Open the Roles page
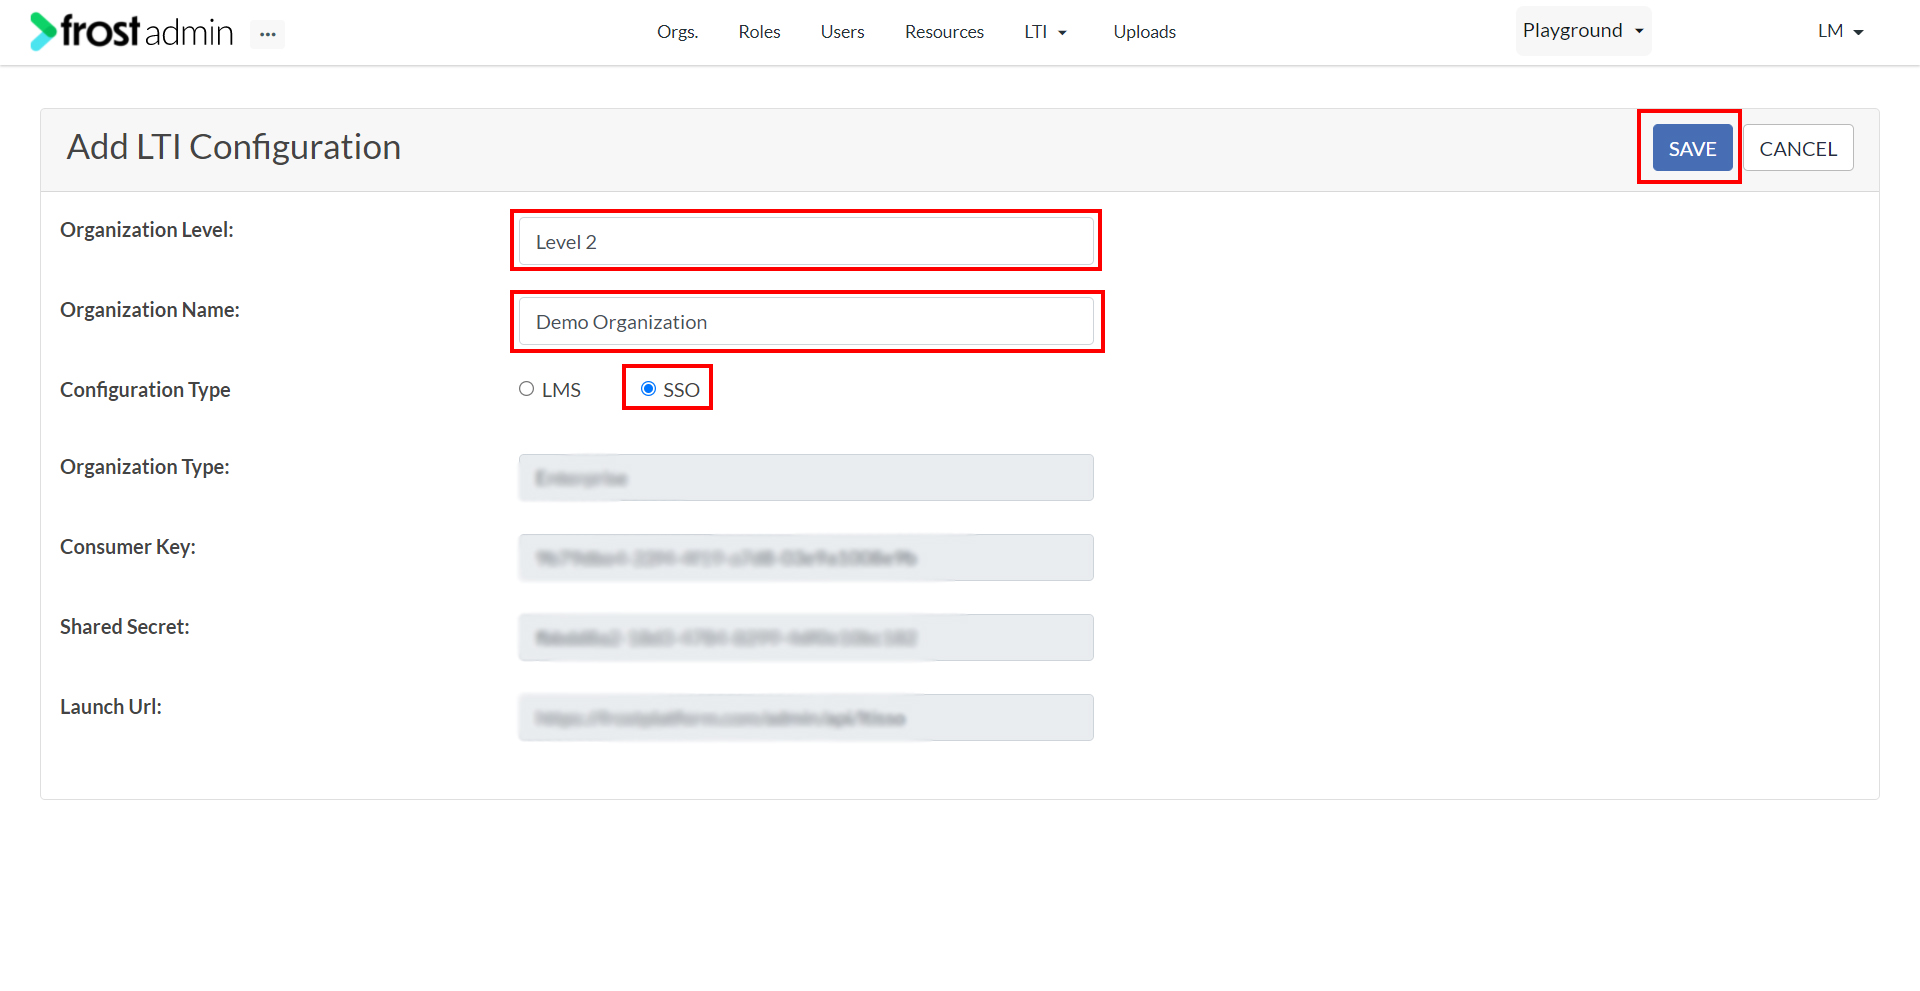Screen dimensions: 1920x991 759,31
